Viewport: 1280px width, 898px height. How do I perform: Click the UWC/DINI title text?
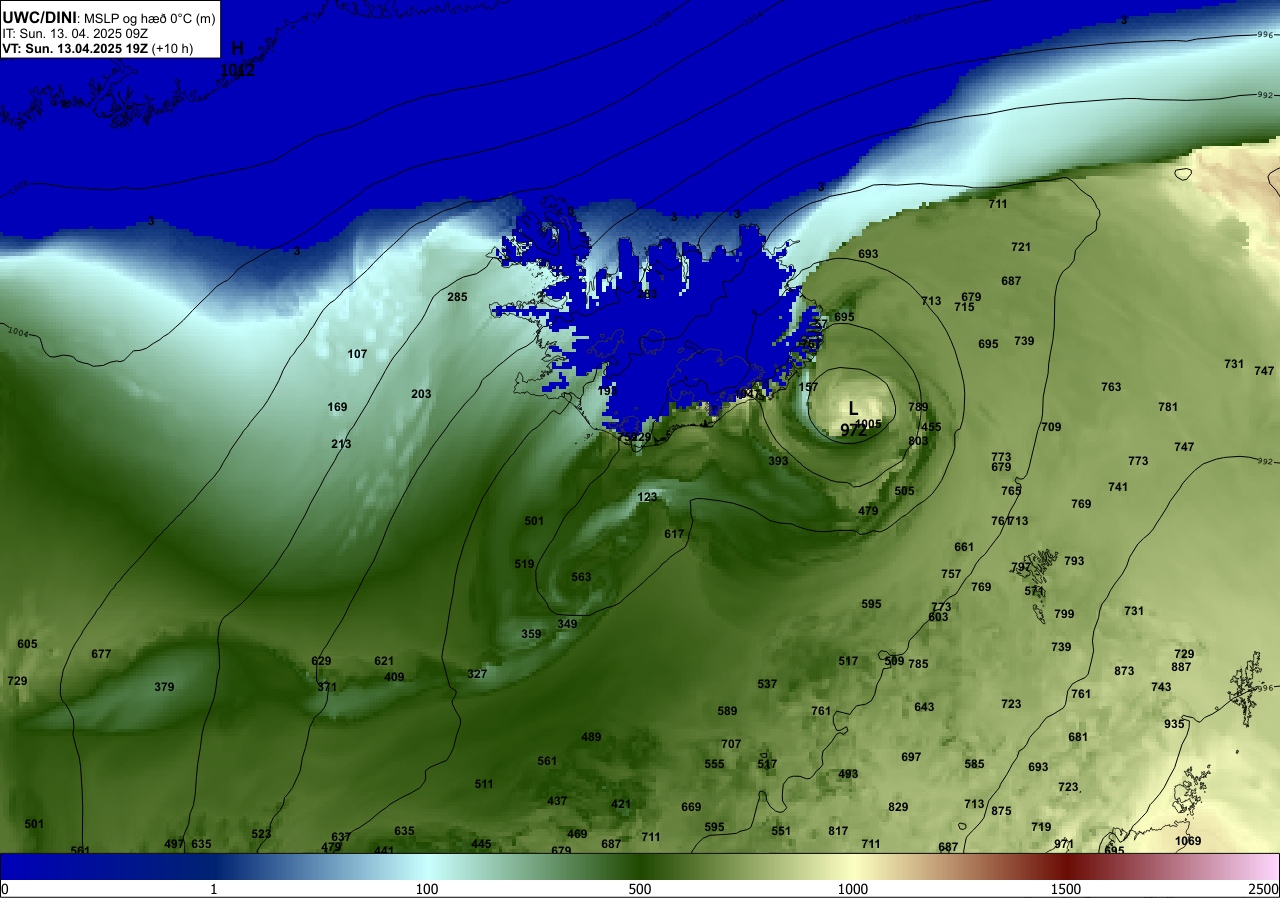pyautogui.click(x=39, y=16)
